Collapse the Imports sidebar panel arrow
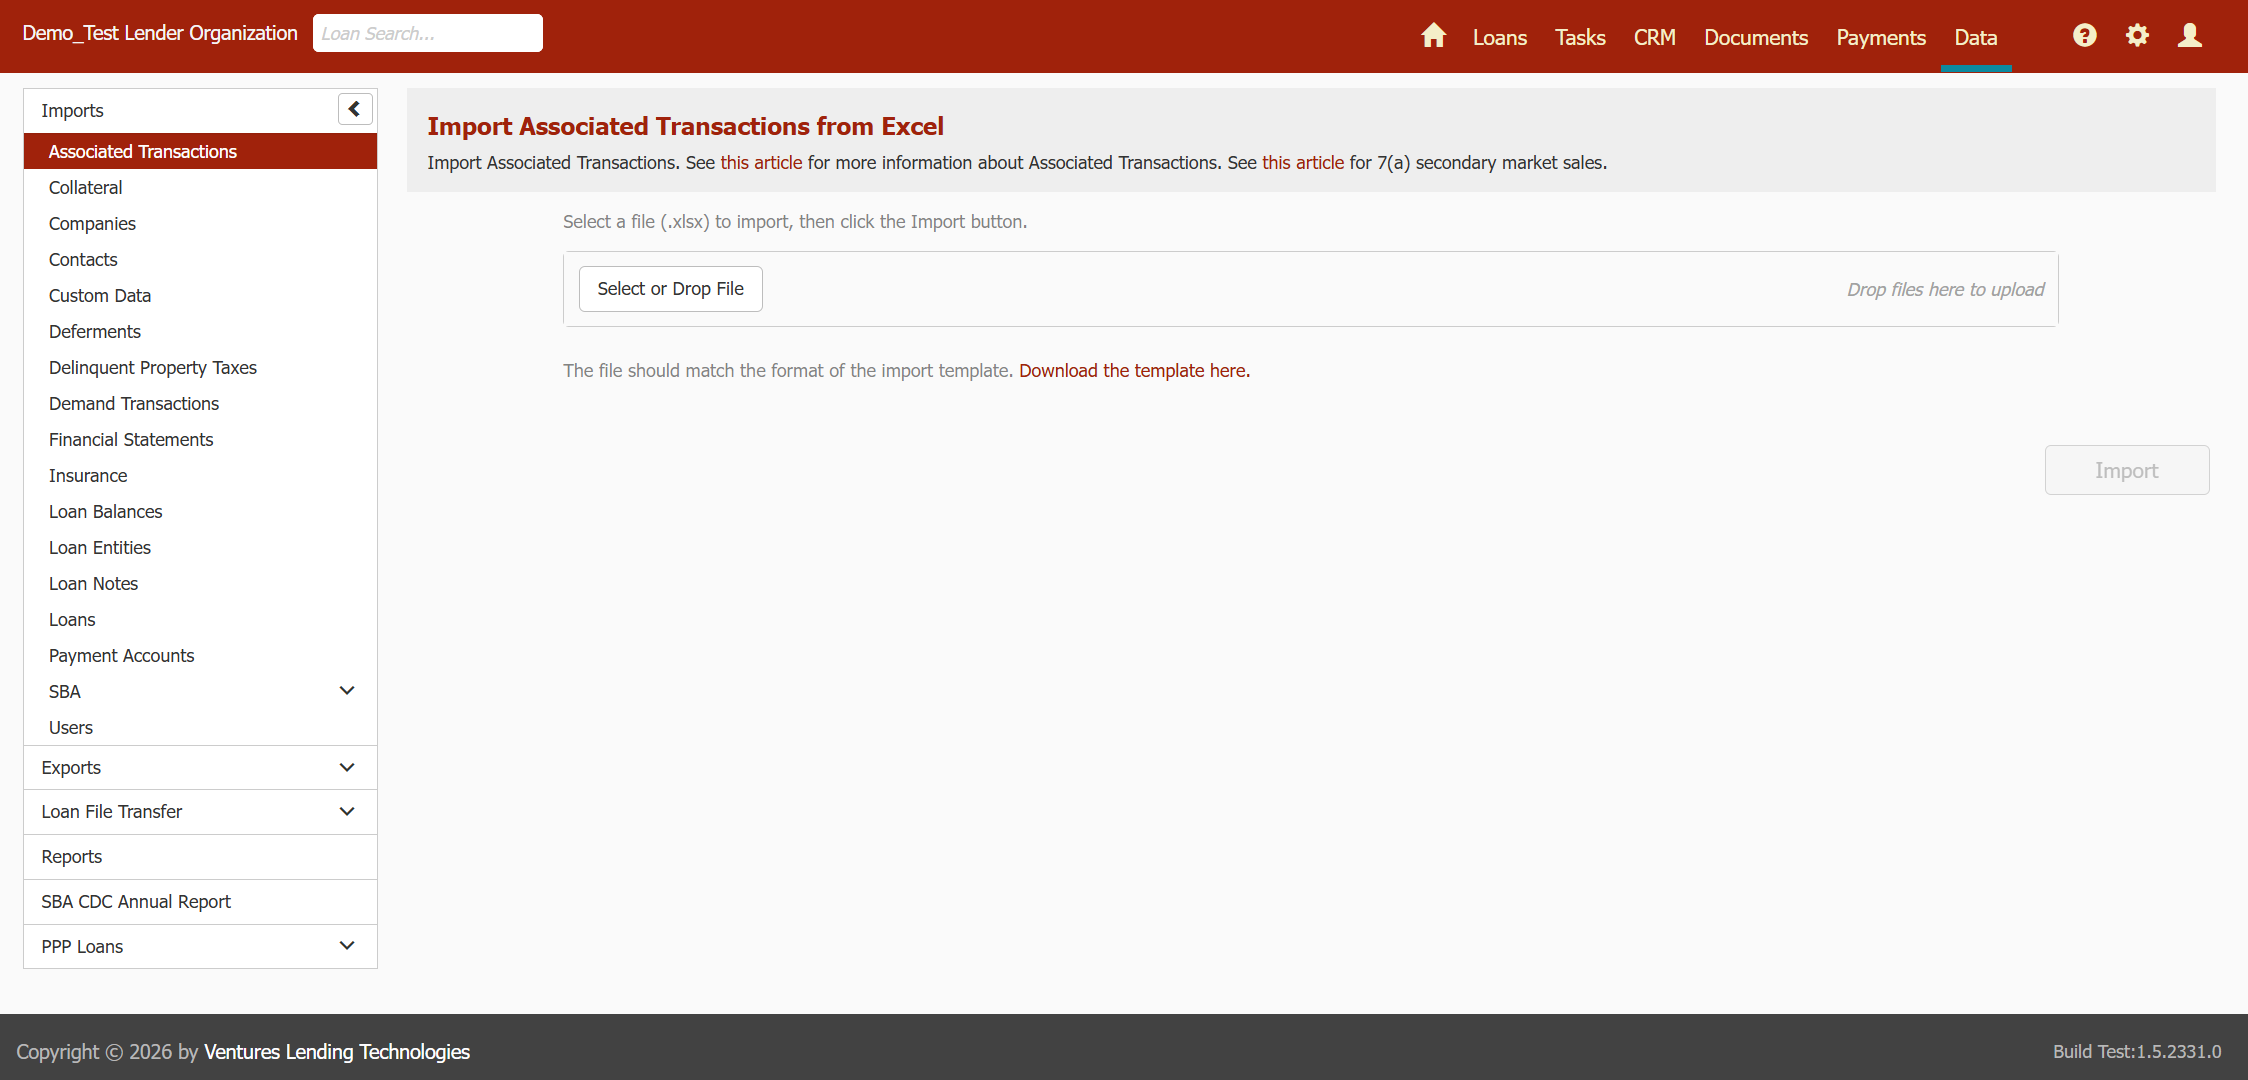This screenshot has height=1080, width=2248. click(x=355, y=109)
